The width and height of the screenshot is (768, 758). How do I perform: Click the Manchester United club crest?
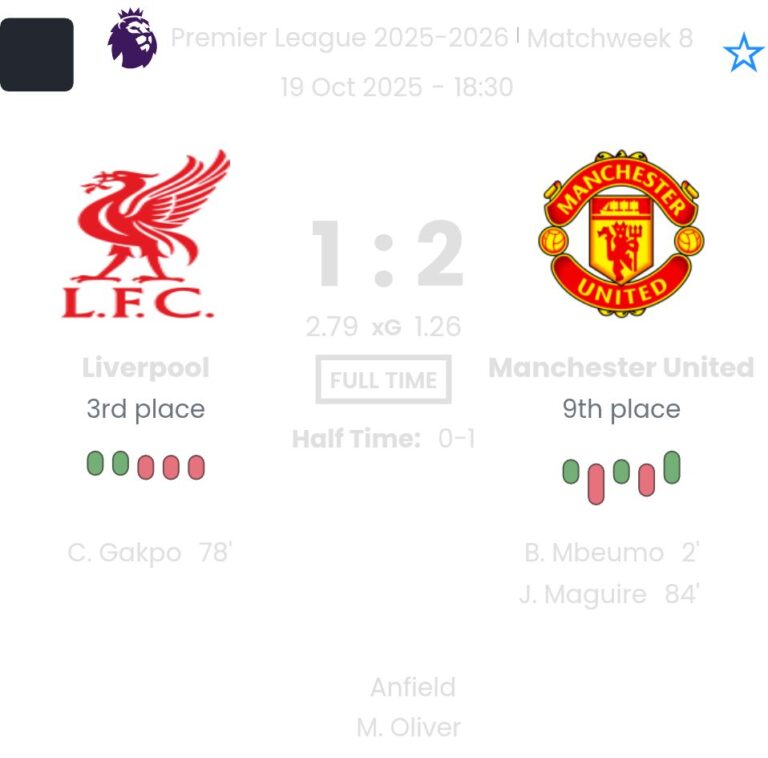point(621,233)
